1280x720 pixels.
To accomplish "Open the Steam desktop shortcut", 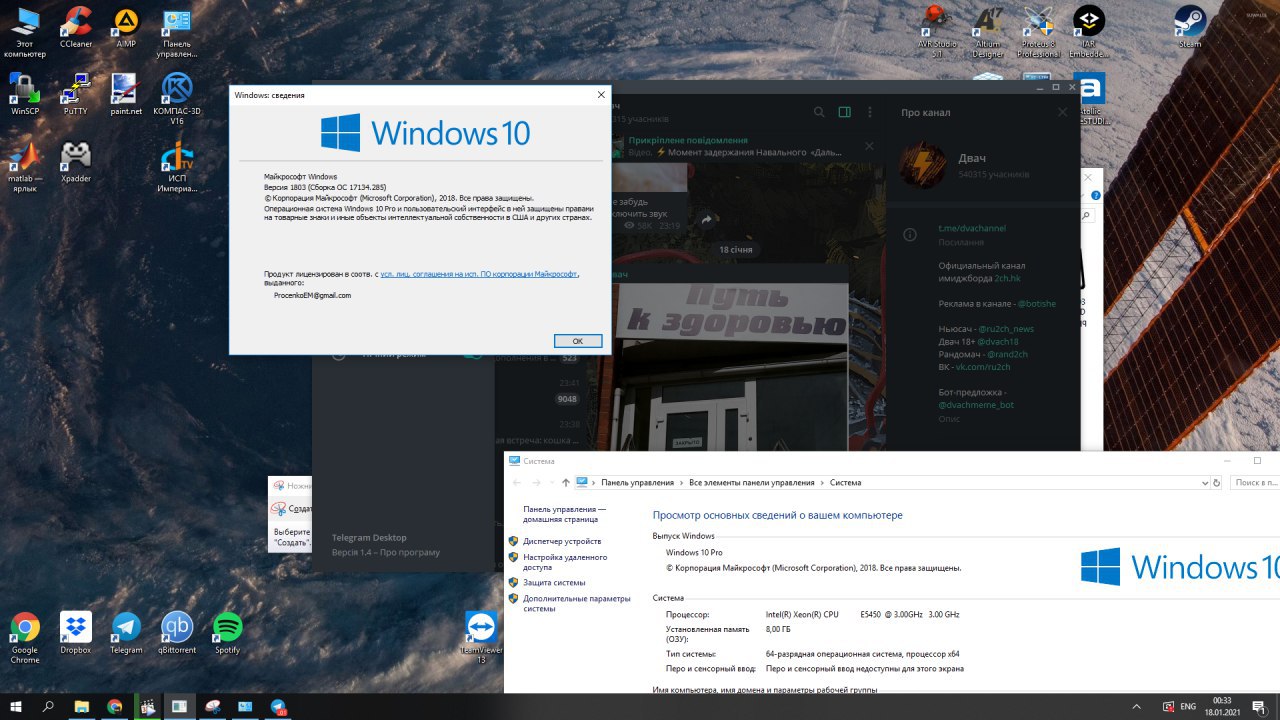I will [1190, 27].
